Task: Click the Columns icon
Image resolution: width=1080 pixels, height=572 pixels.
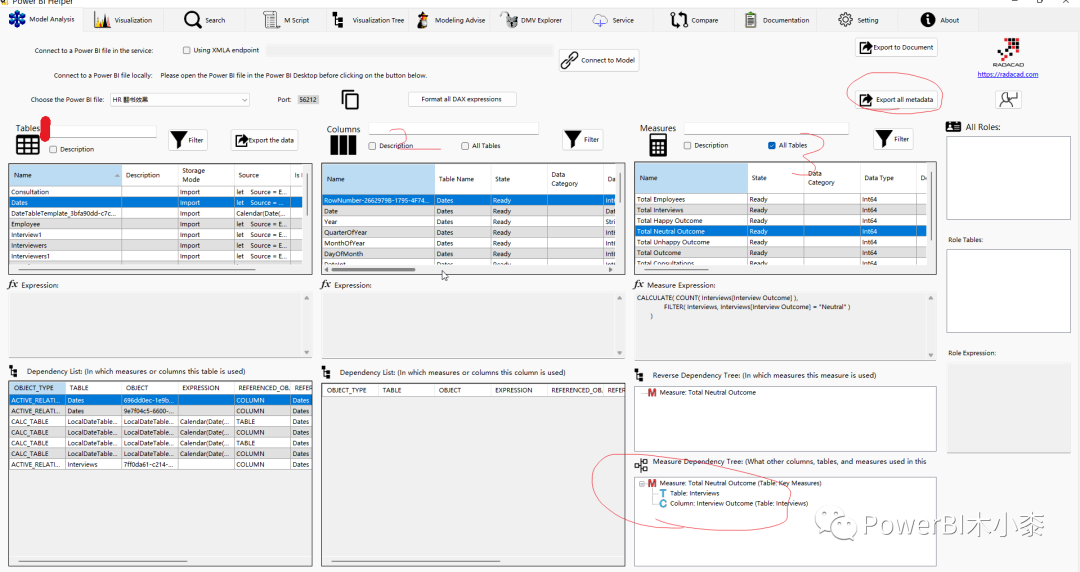Action: pyautogui.click(x=343, y=145)
